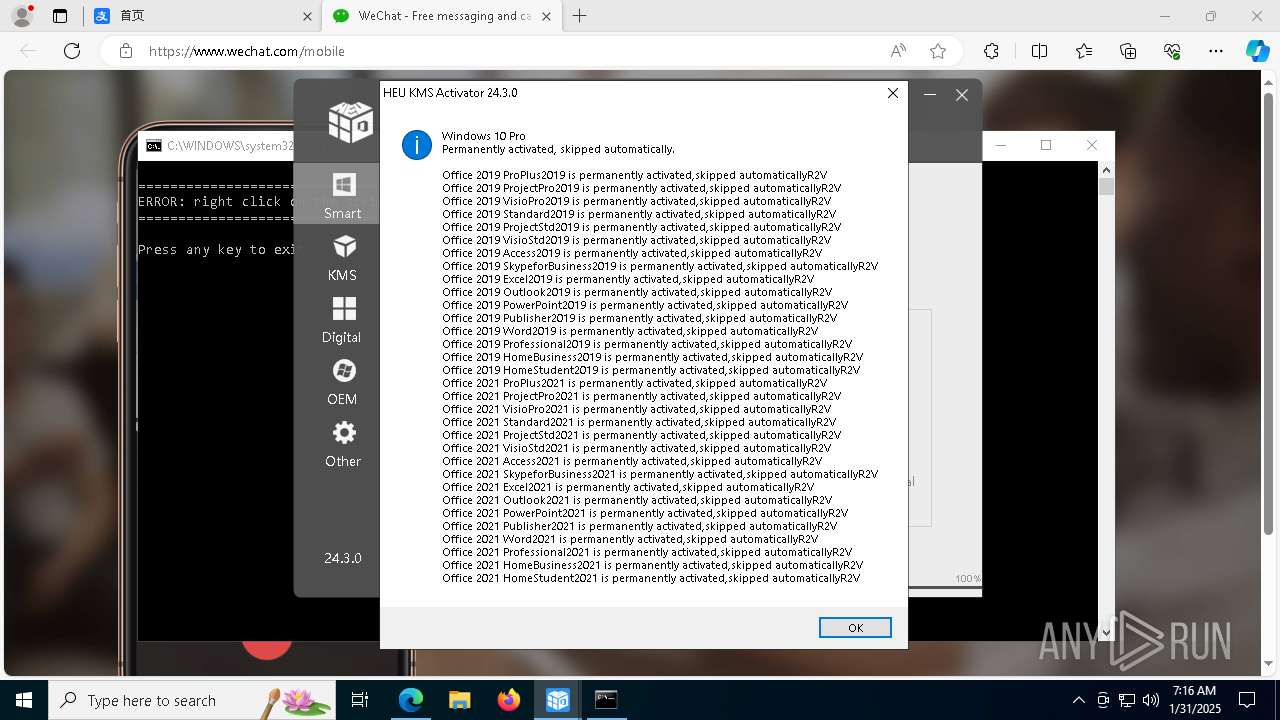
Task: Open browser Extensions menu
Action: [x=991, y=51]
